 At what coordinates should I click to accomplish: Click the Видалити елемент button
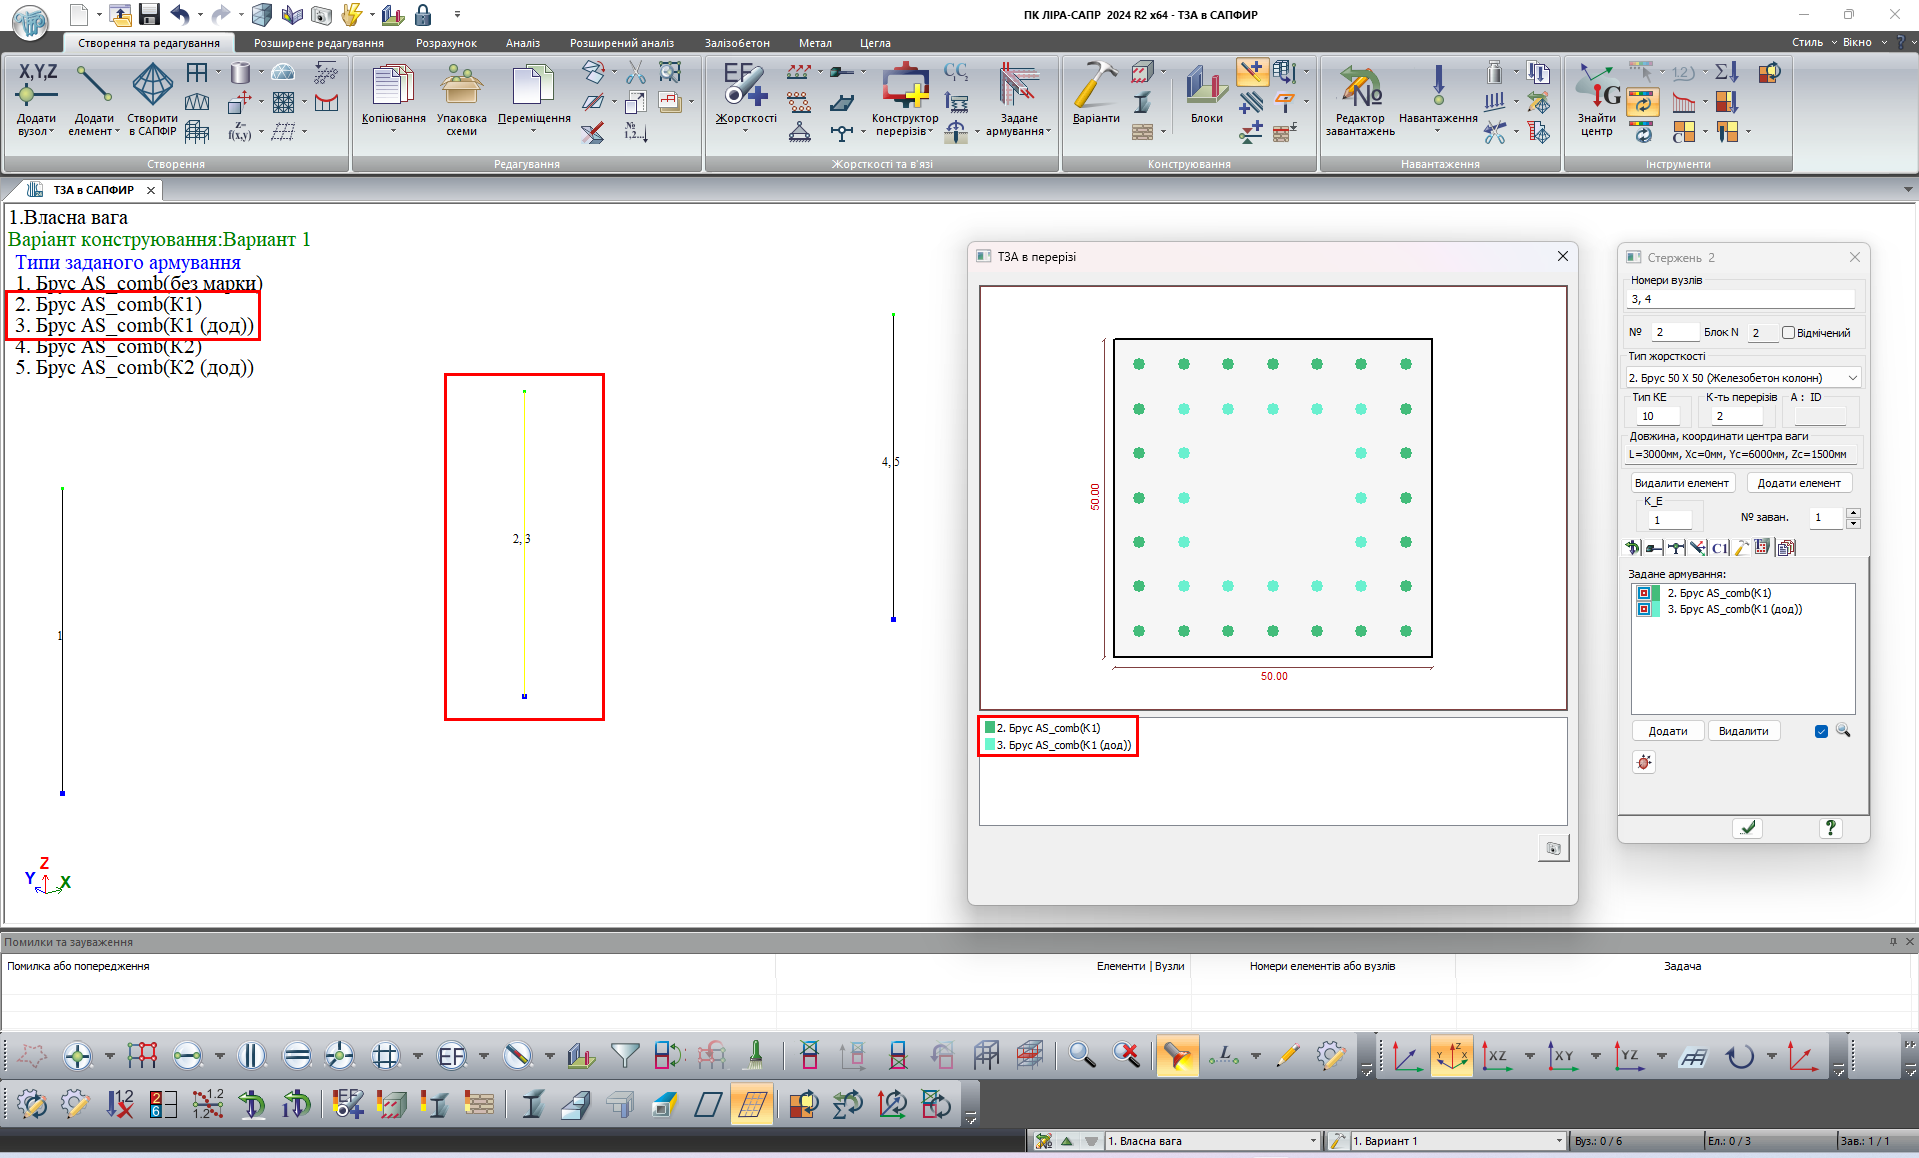(x=1681, y=483)
